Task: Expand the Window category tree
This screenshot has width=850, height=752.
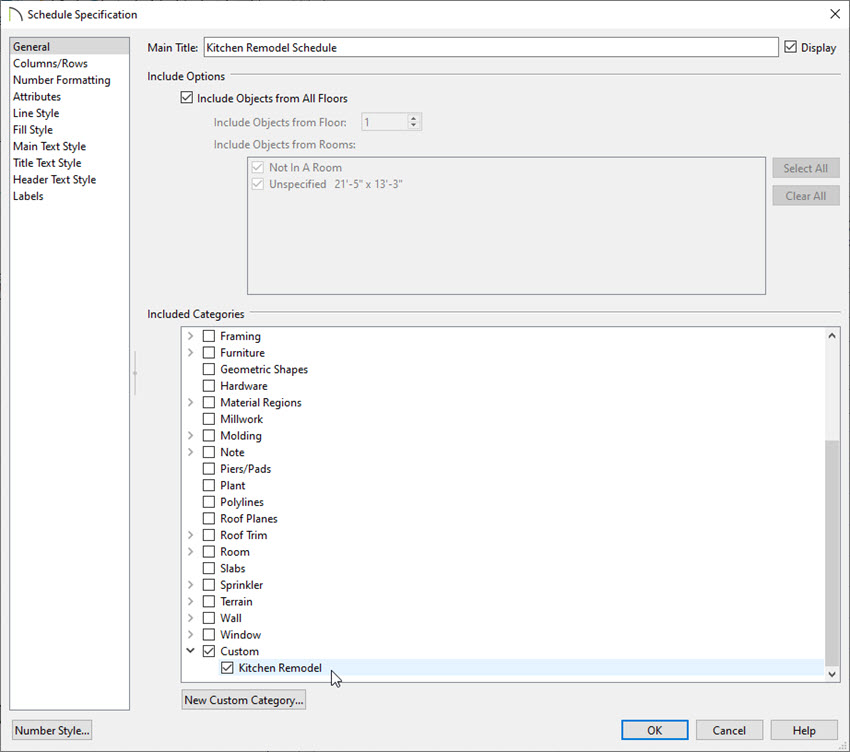Action: point(191,634)
